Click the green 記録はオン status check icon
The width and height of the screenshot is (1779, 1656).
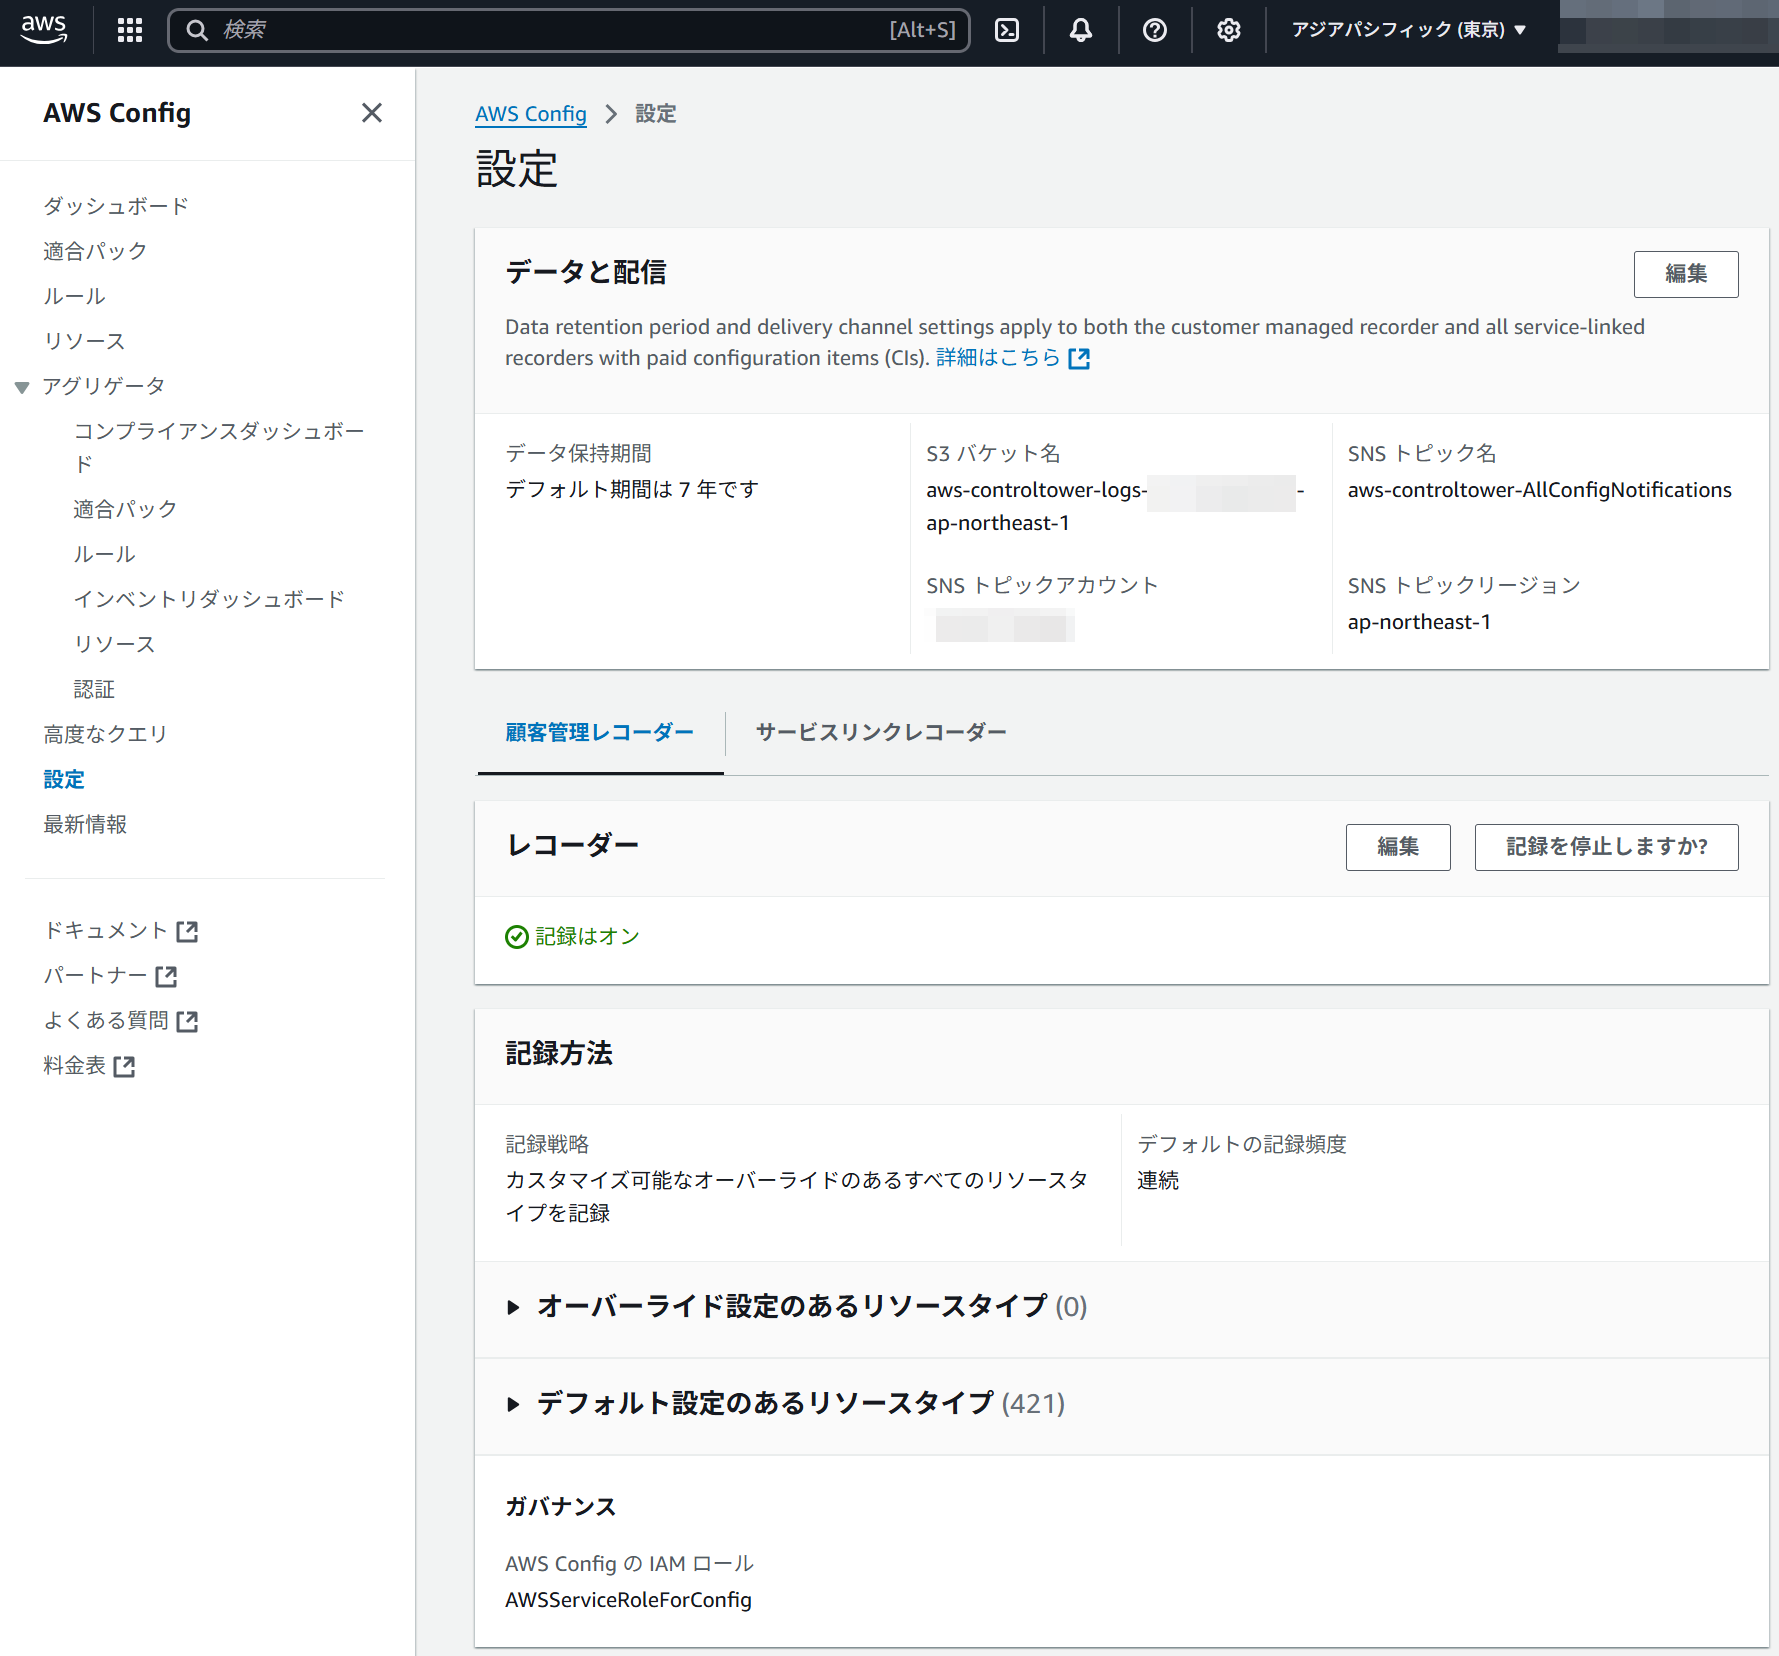click(x=517, y=937)
